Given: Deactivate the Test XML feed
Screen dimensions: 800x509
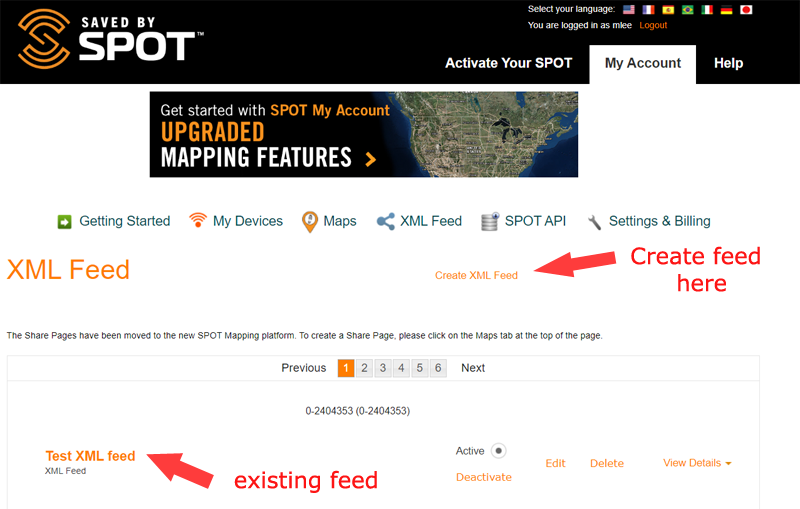Looking at the screenshot, I should pyautogui.click(x=483, y=477).
